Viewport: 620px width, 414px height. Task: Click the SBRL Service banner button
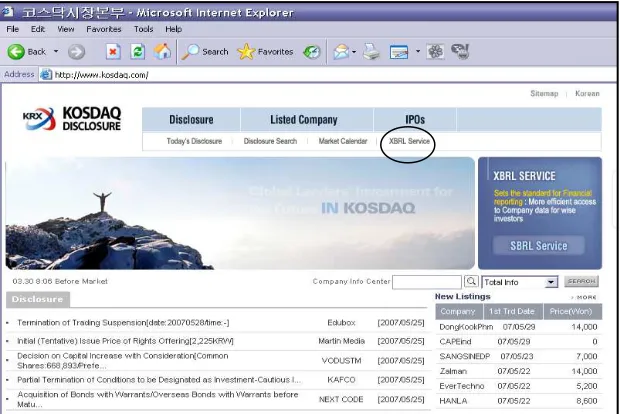click(x=539, y=246)
